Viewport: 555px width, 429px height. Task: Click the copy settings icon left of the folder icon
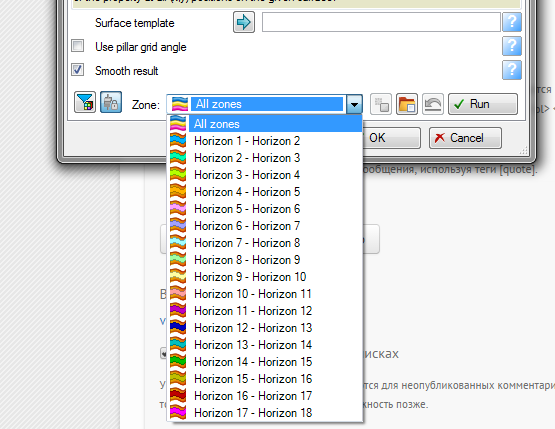tap(381, 104)
